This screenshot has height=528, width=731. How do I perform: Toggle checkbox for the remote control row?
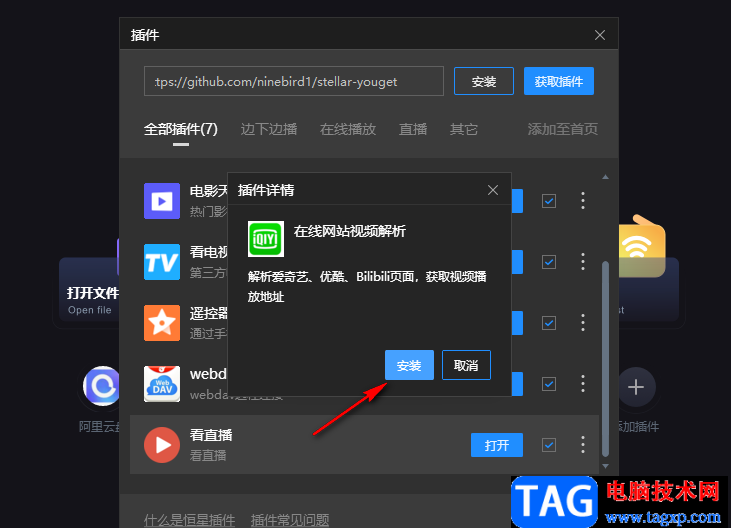pyautogui.click(x=549, y=323)
